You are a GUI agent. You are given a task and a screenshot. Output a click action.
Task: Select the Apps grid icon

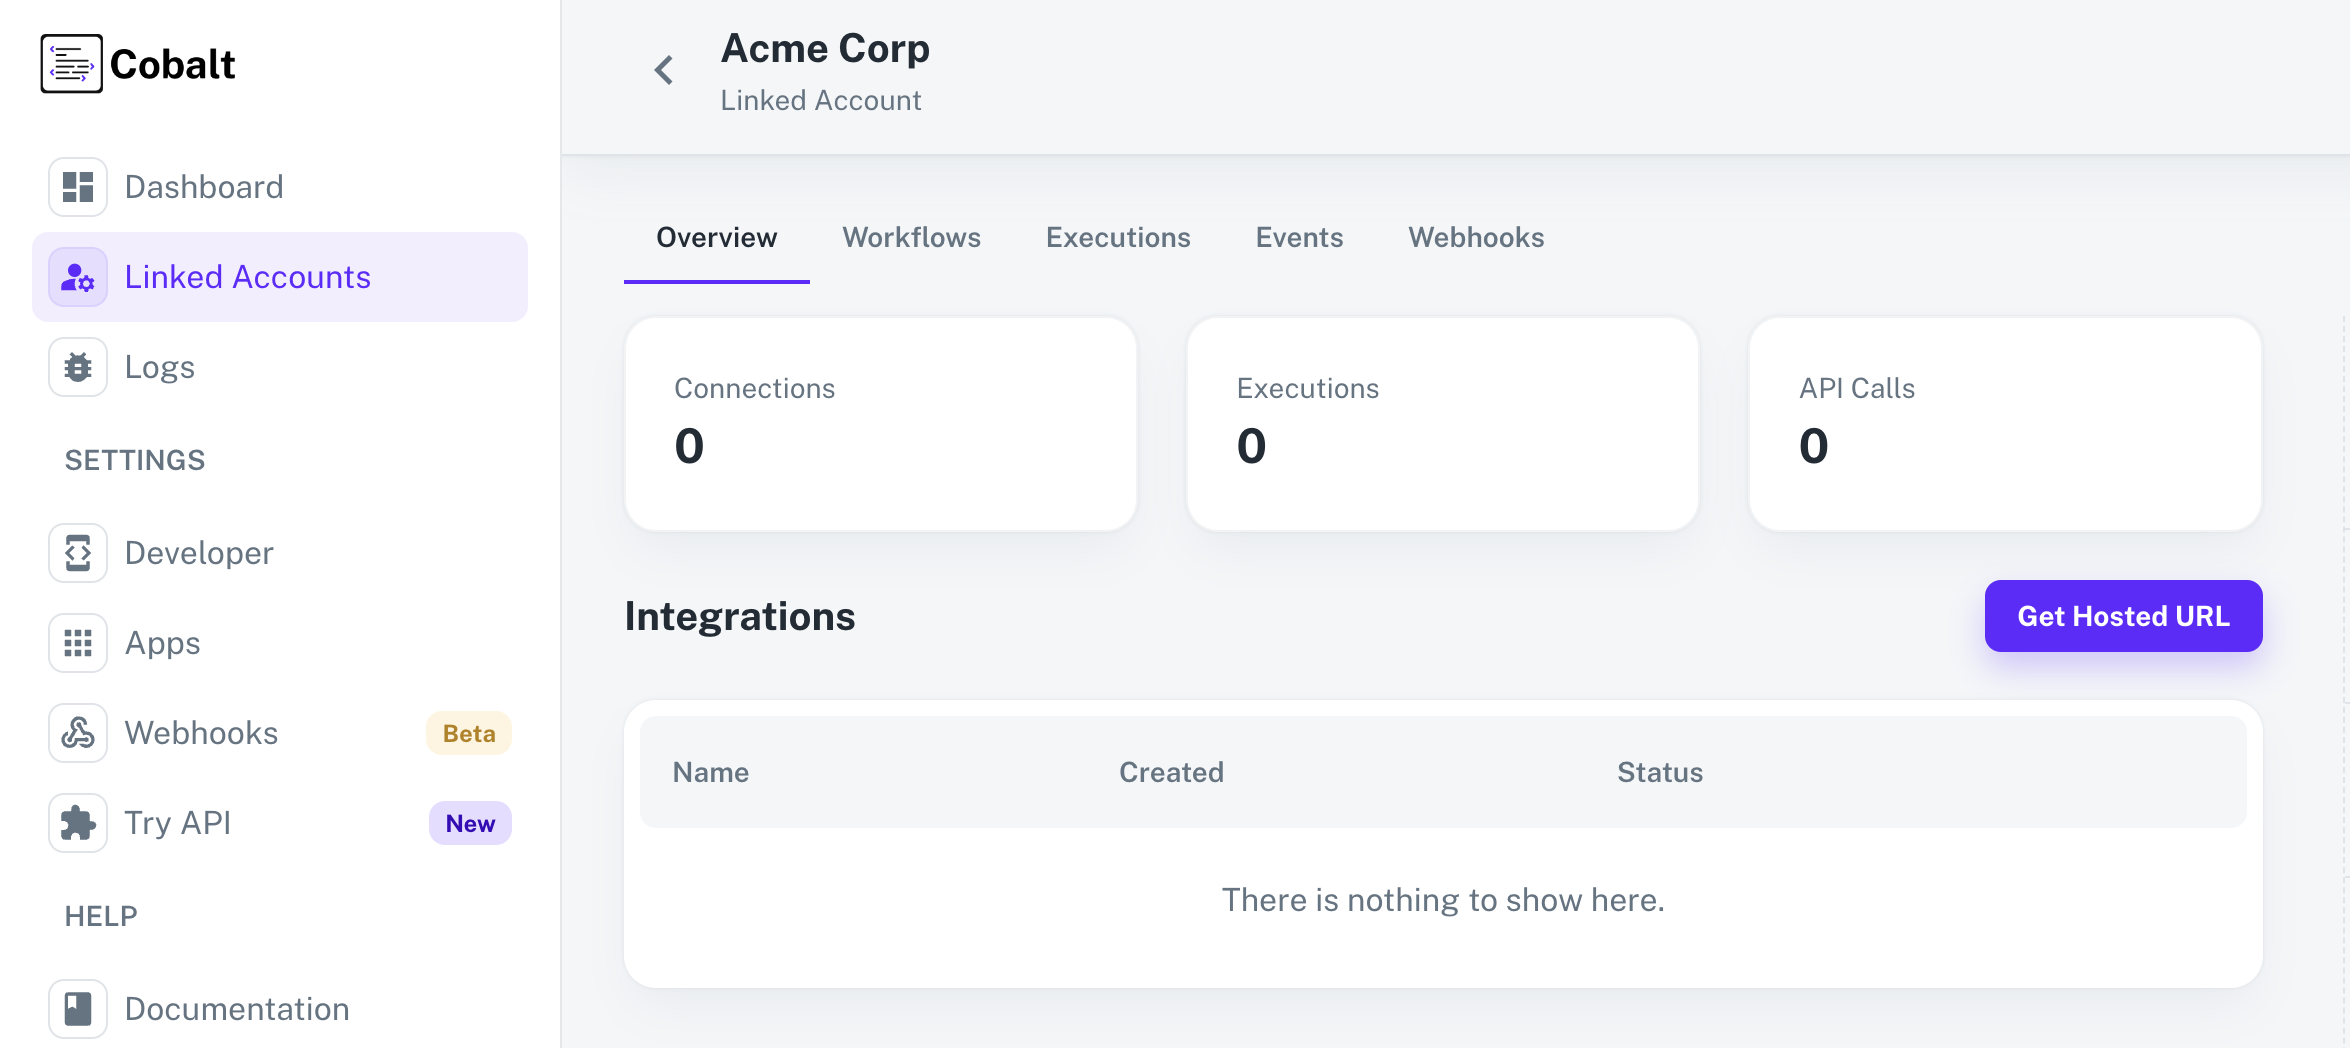77,642
